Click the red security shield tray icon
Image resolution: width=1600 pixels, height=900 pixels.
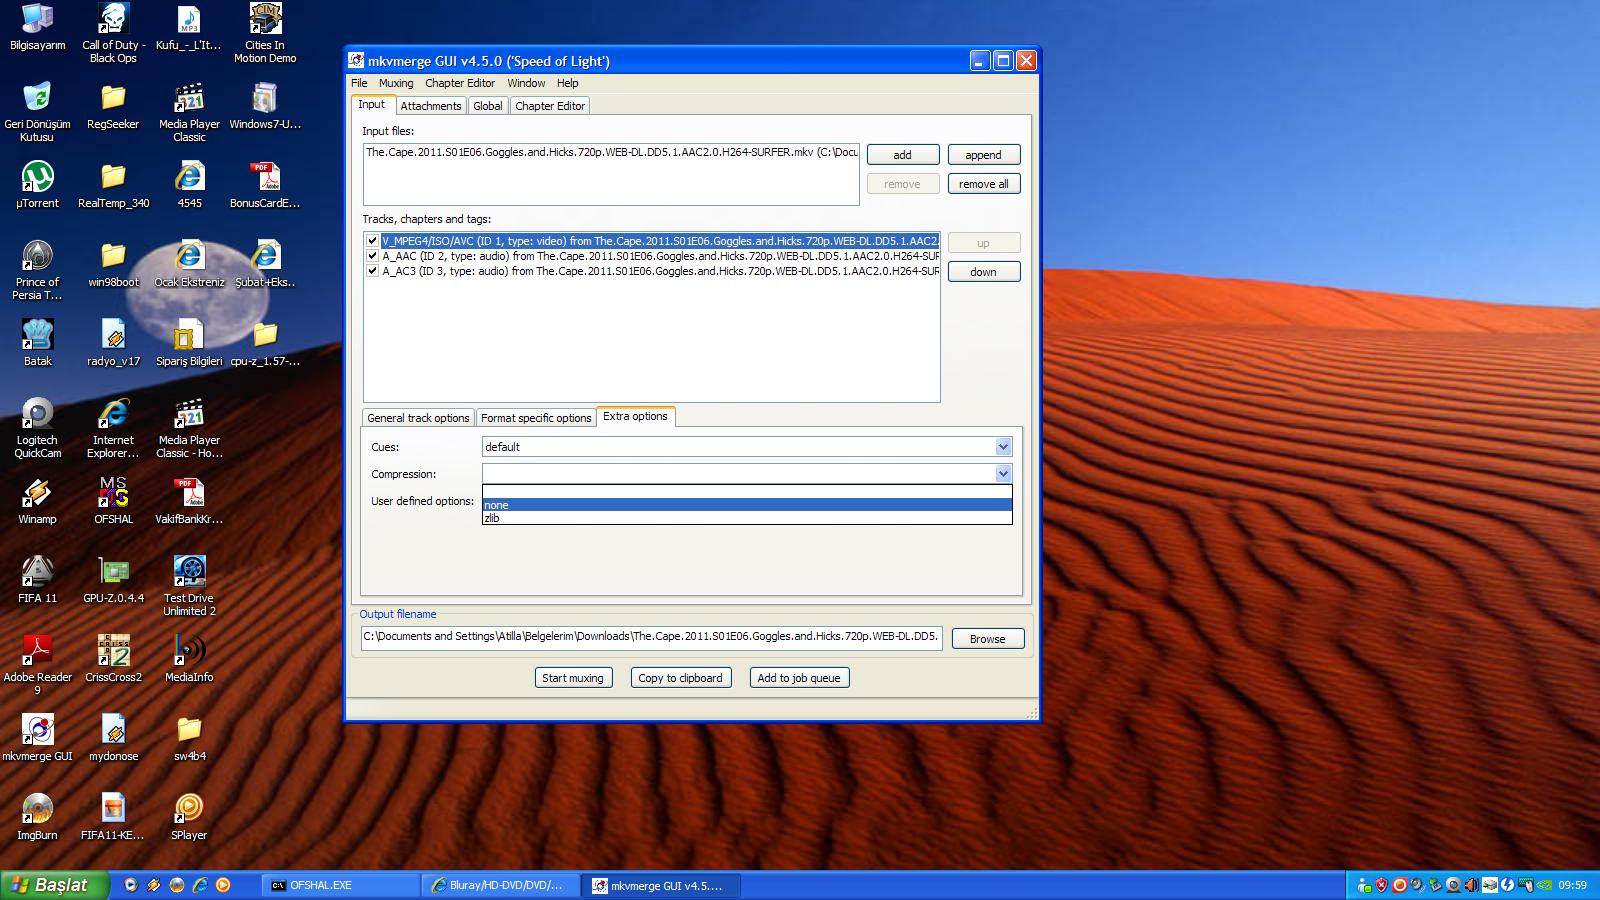[x=1382, y=885]
